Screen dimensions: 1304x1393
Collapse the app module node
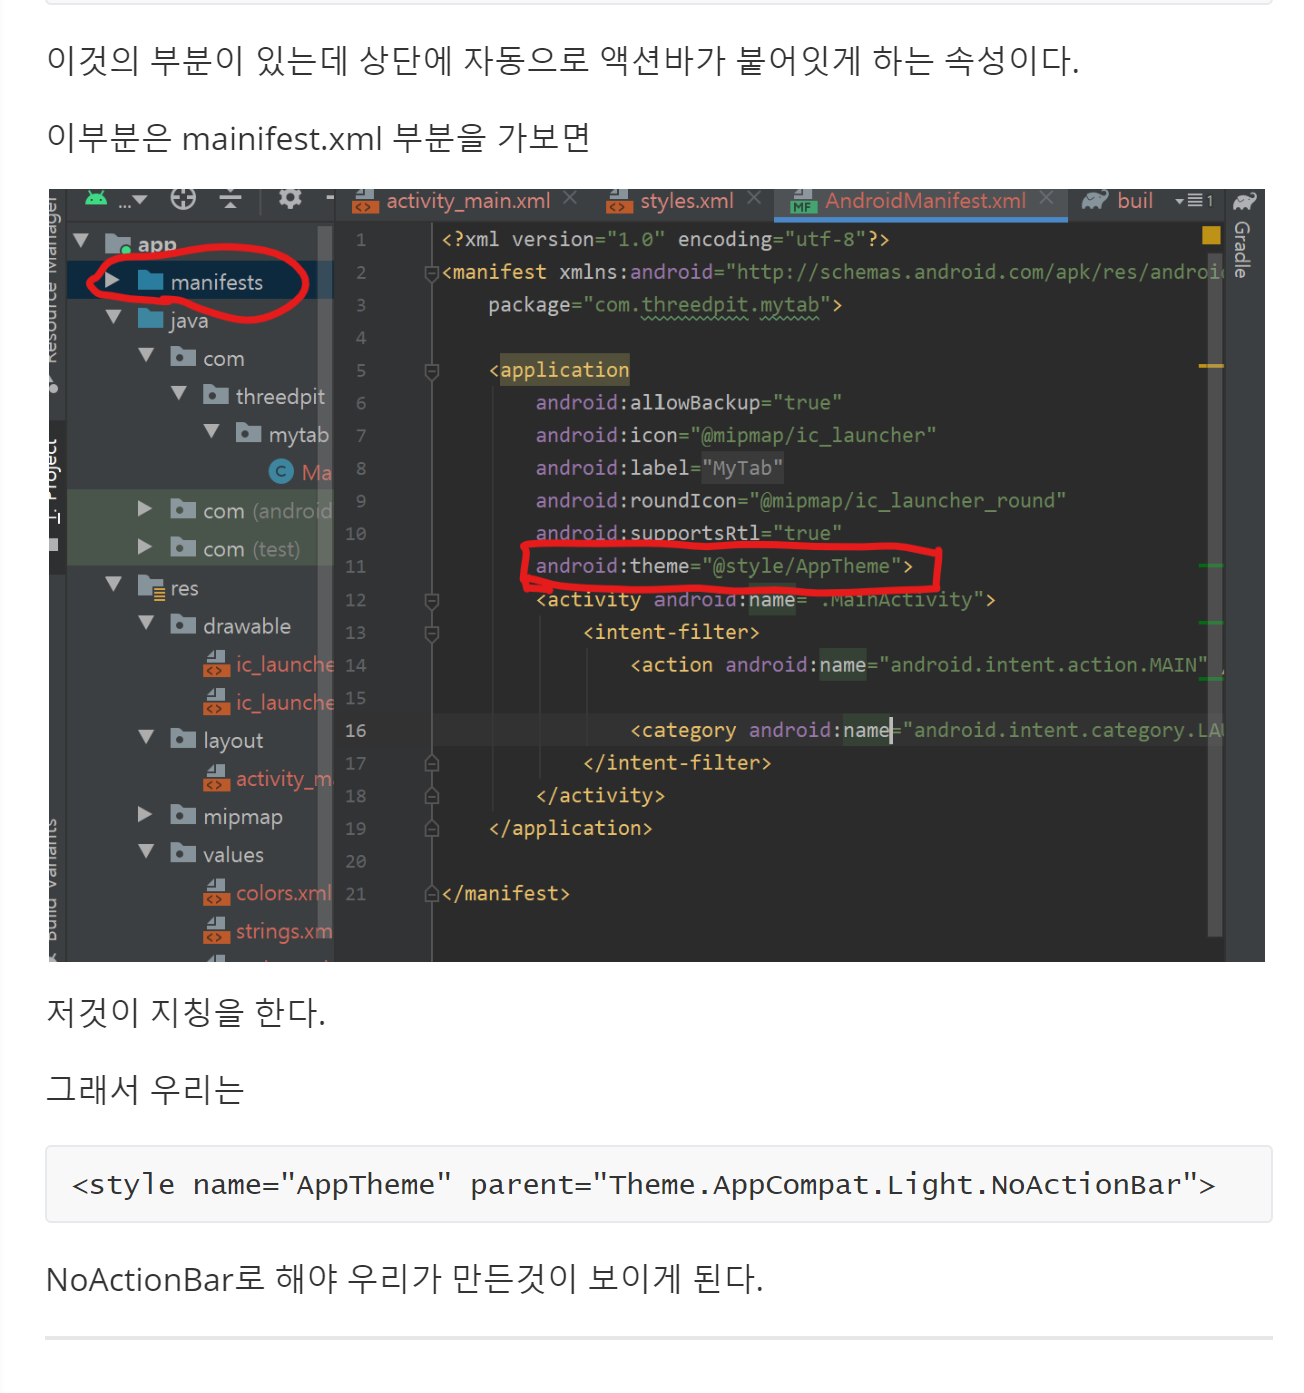tap(82, 242)
